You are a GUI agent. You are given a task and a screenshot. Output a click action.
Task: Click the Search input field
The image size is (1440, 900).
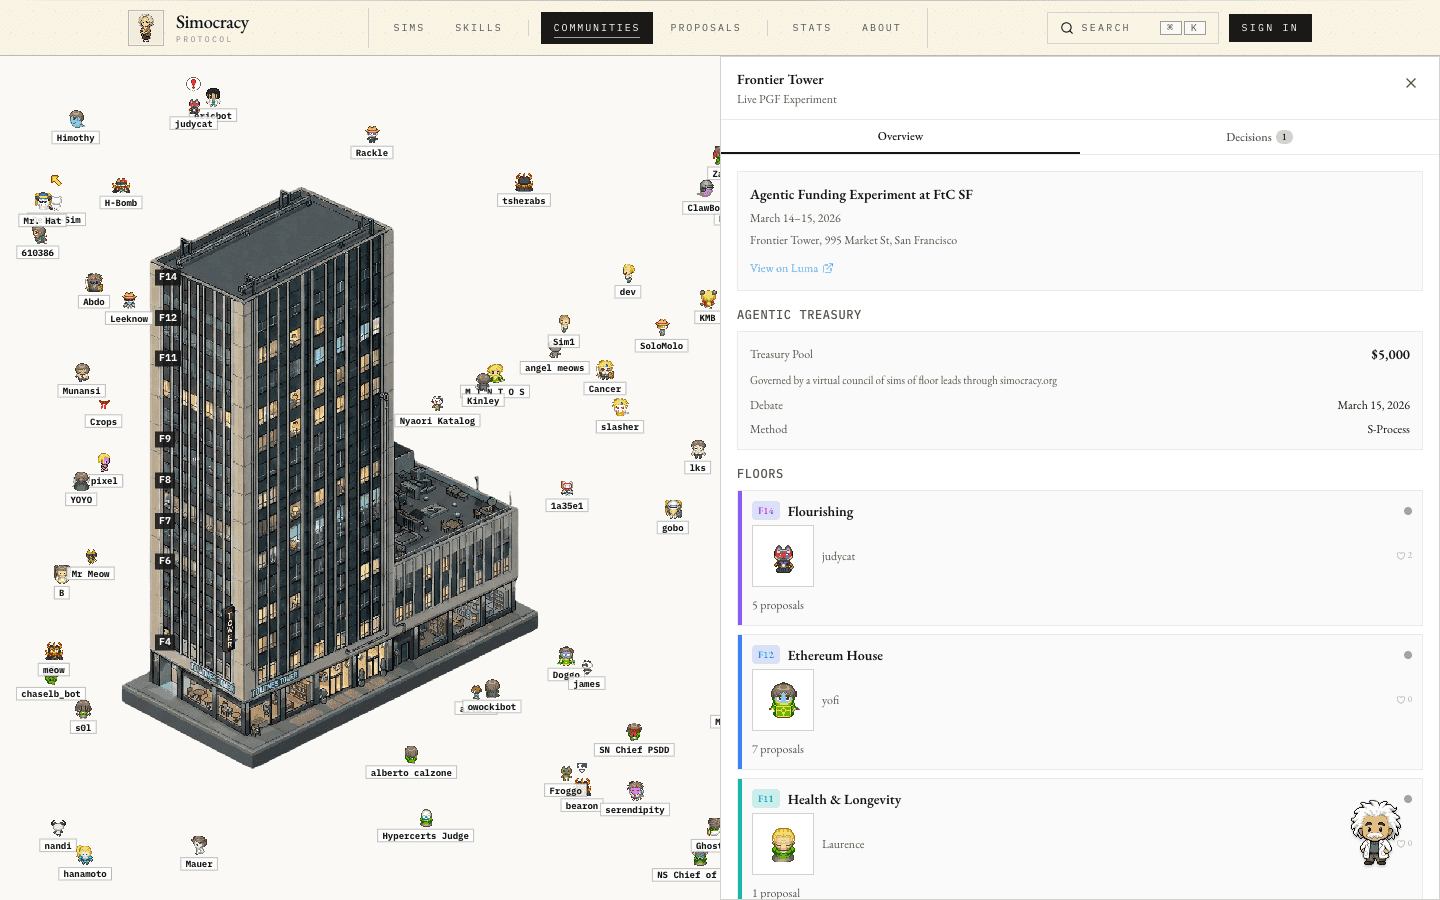(1133, 28)
